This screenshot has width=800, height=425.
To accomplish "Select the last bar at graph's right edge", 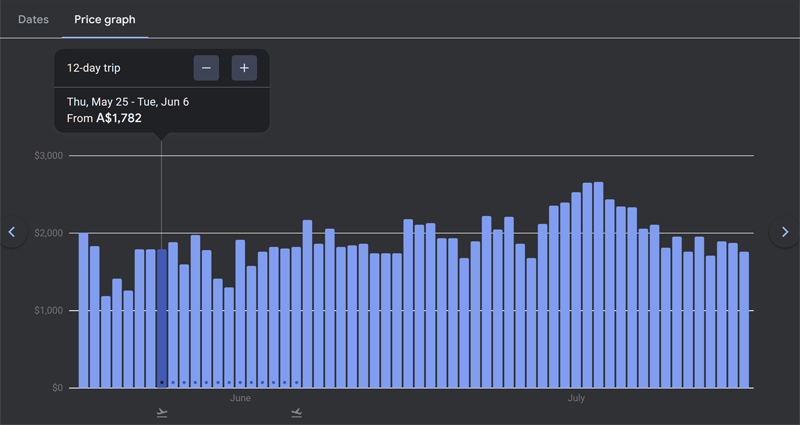I will pyautogui.click(x=744, y=320).
